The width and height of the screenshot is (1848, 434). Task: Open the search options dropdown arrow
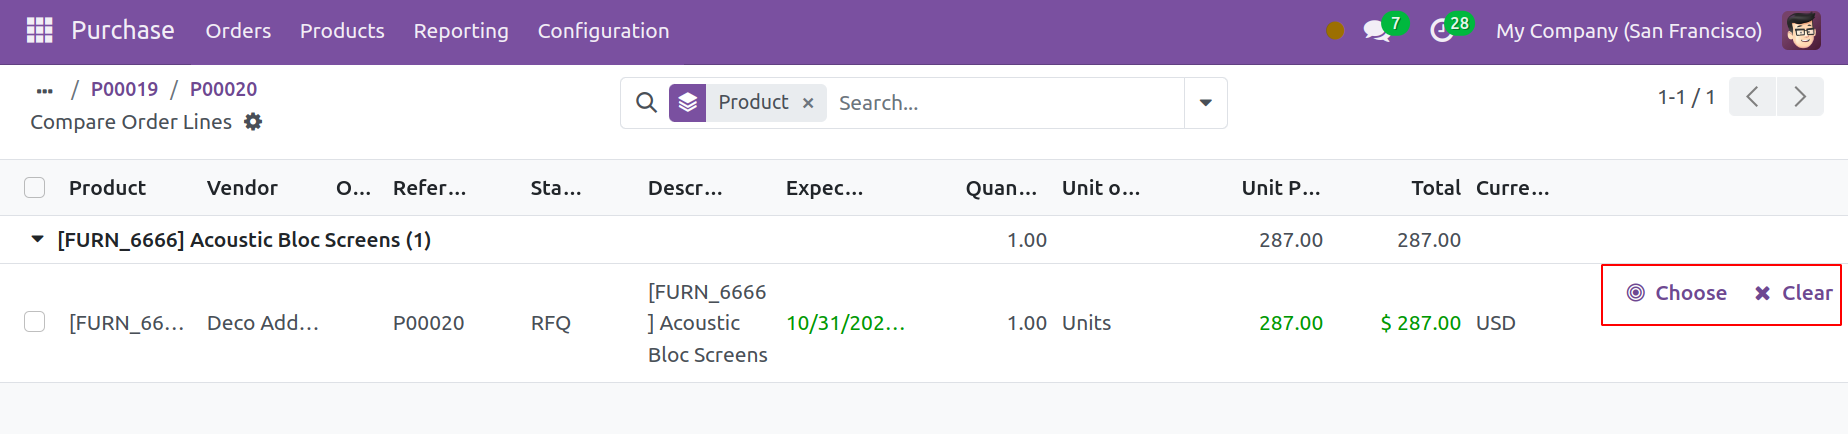pos(1206,103)
